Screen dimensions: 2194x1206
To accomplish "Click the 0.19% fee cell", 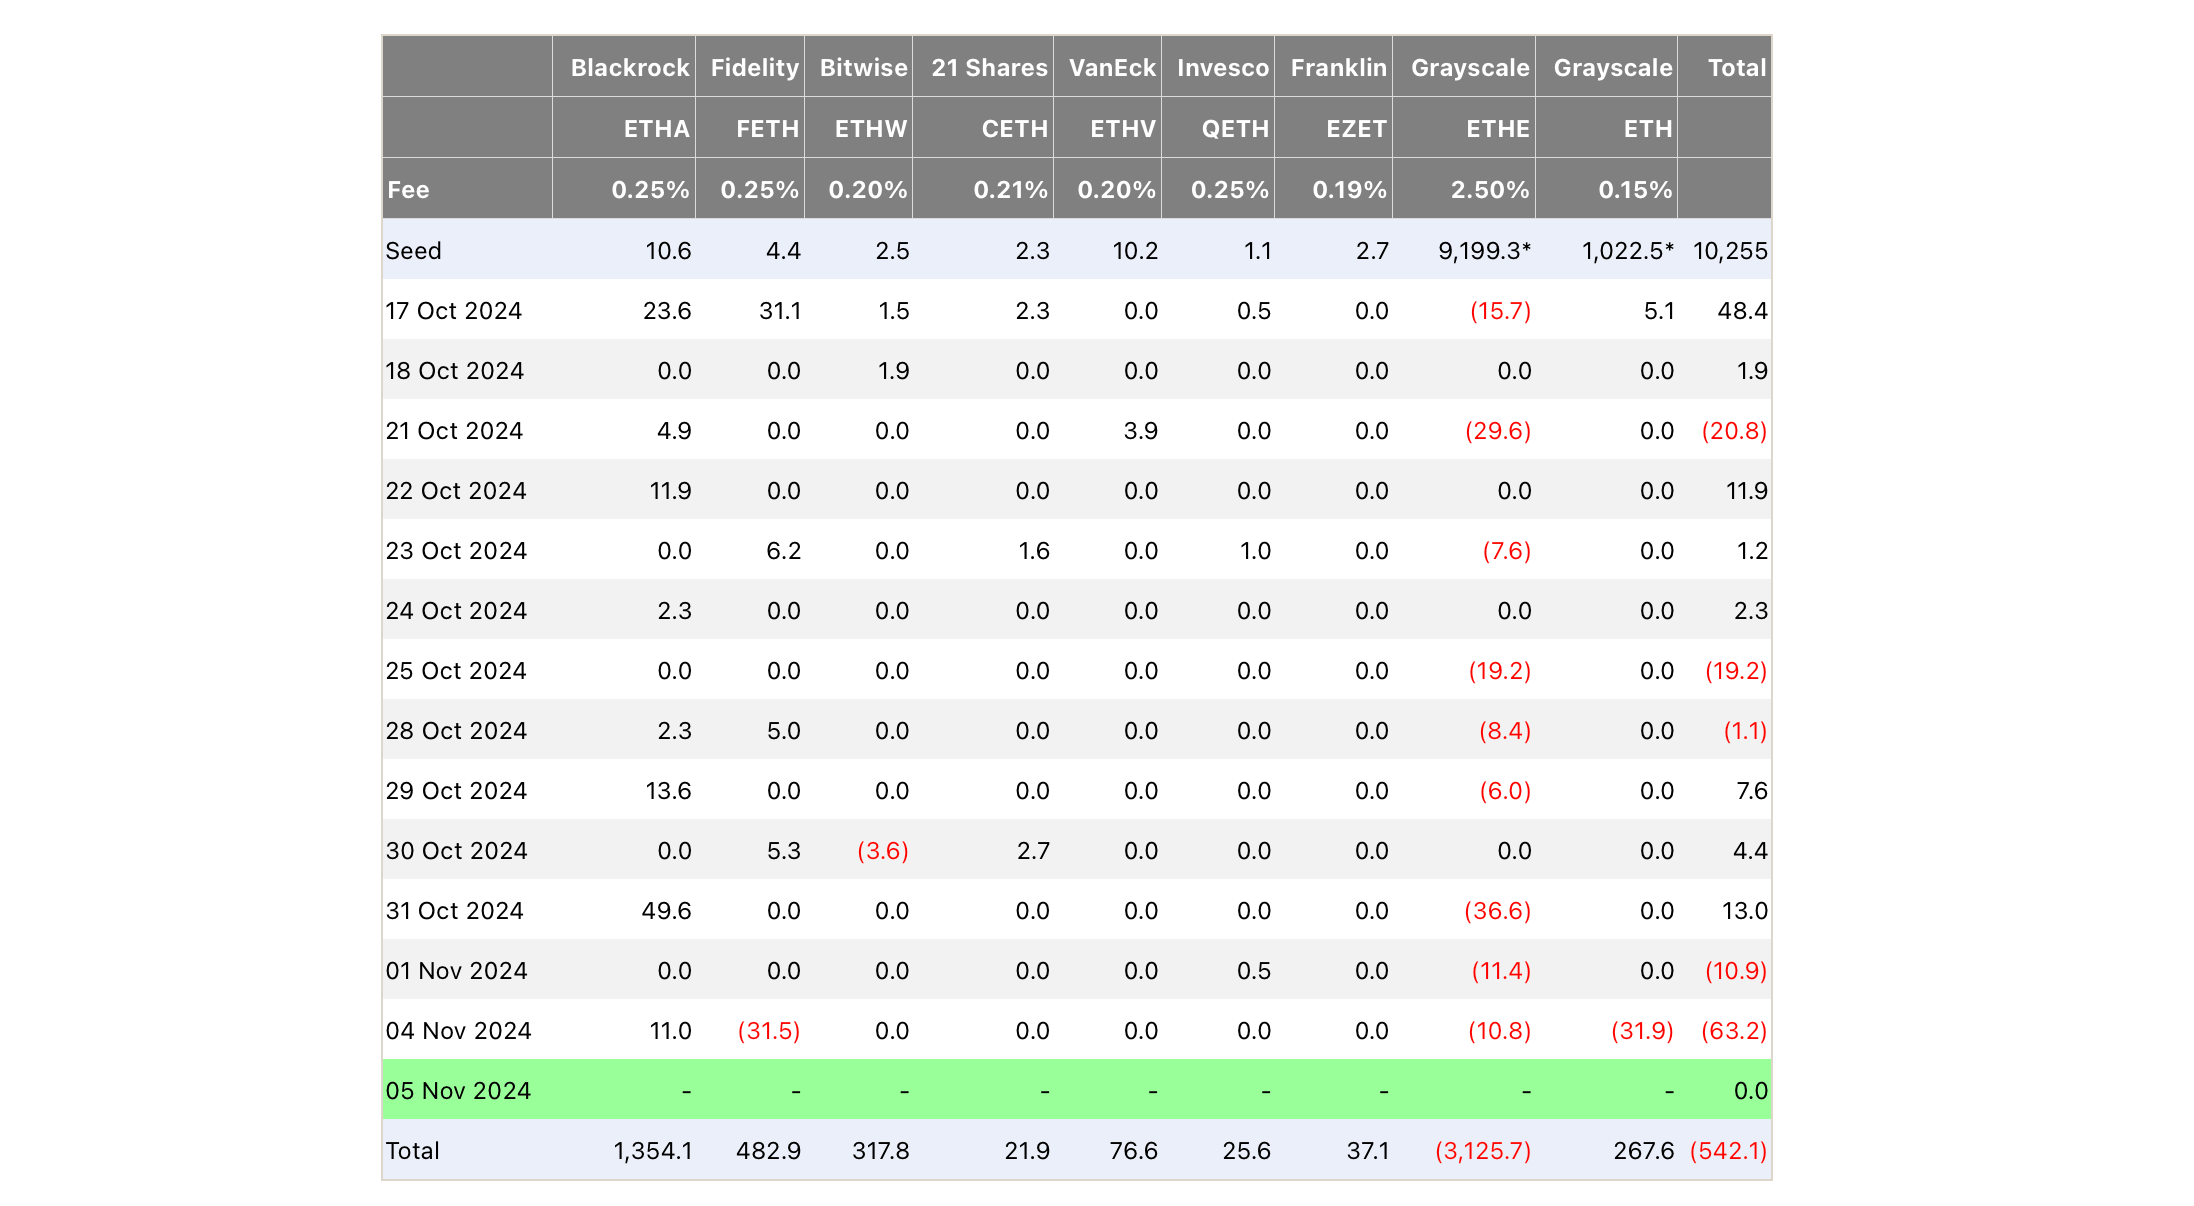I will pyautogui.click(x=1349, y=190).
